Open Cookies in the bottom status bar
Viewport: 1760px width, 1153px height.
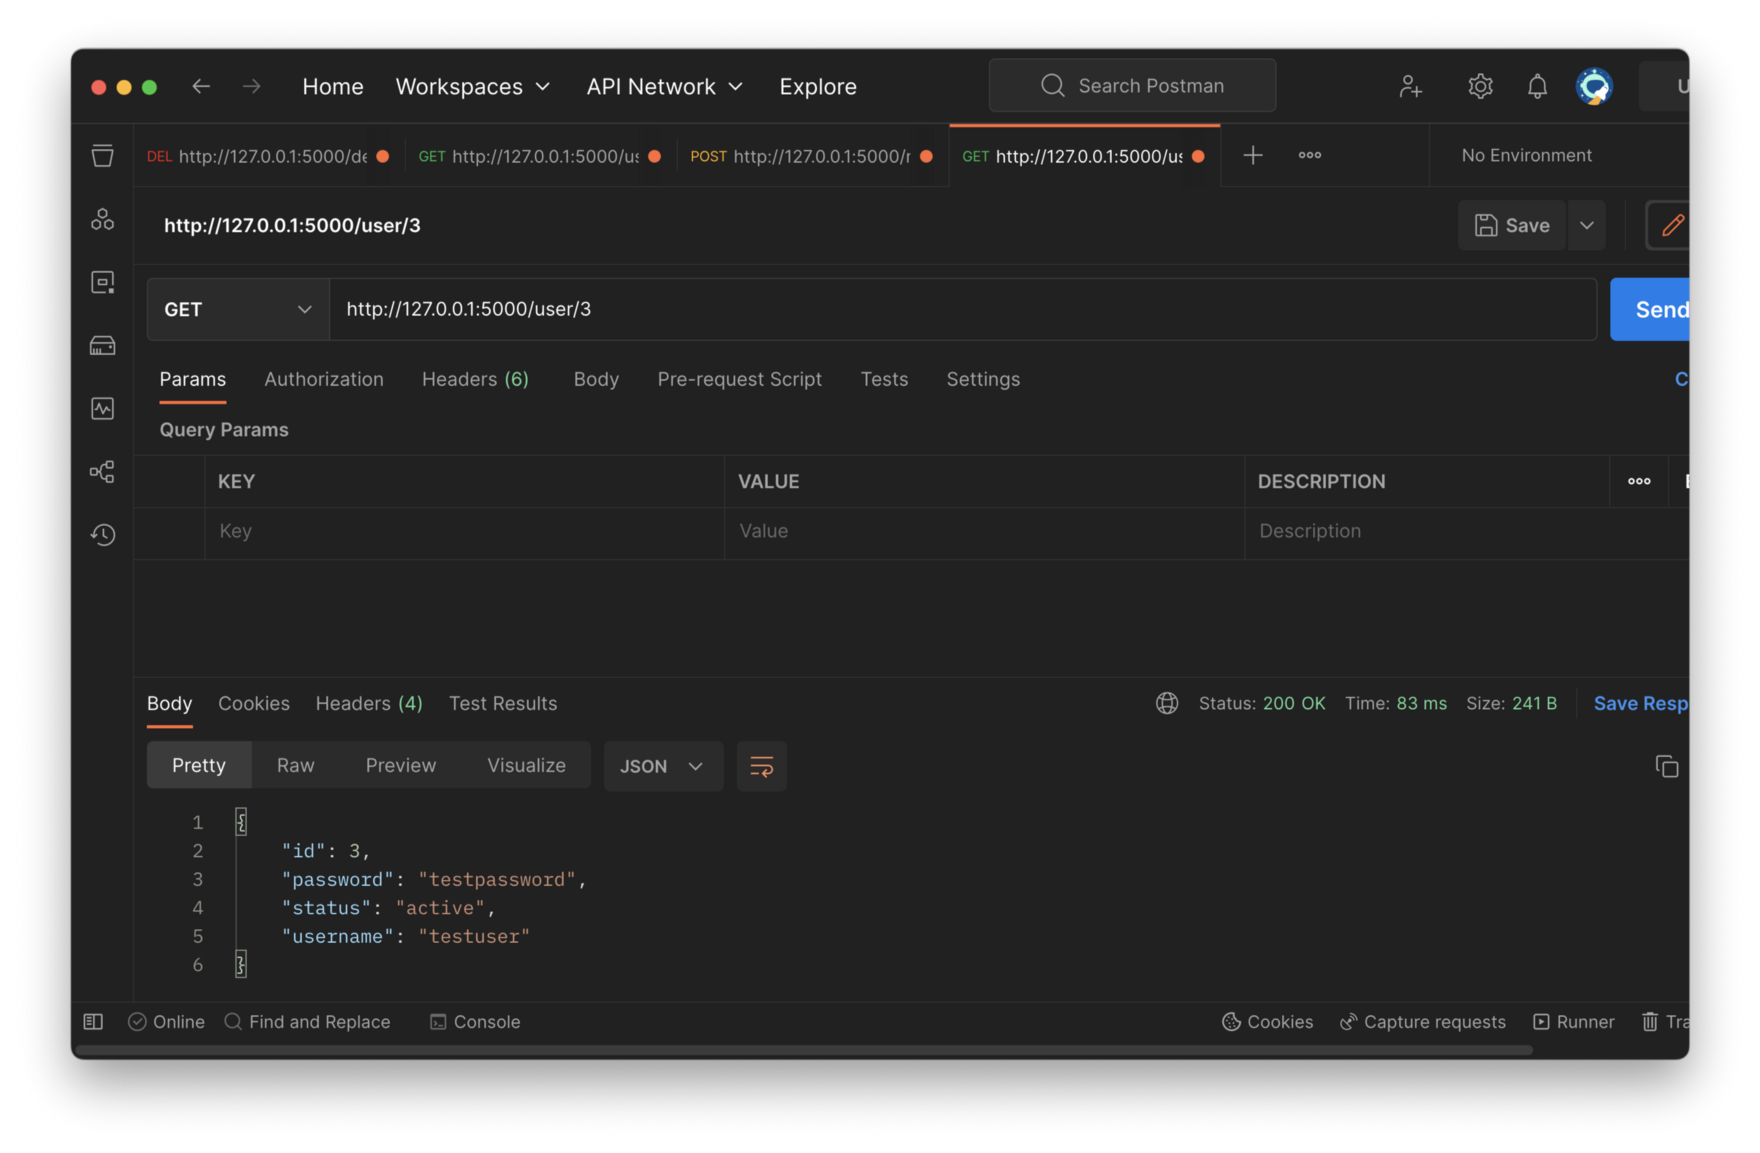click(x=1267, y=1021)
